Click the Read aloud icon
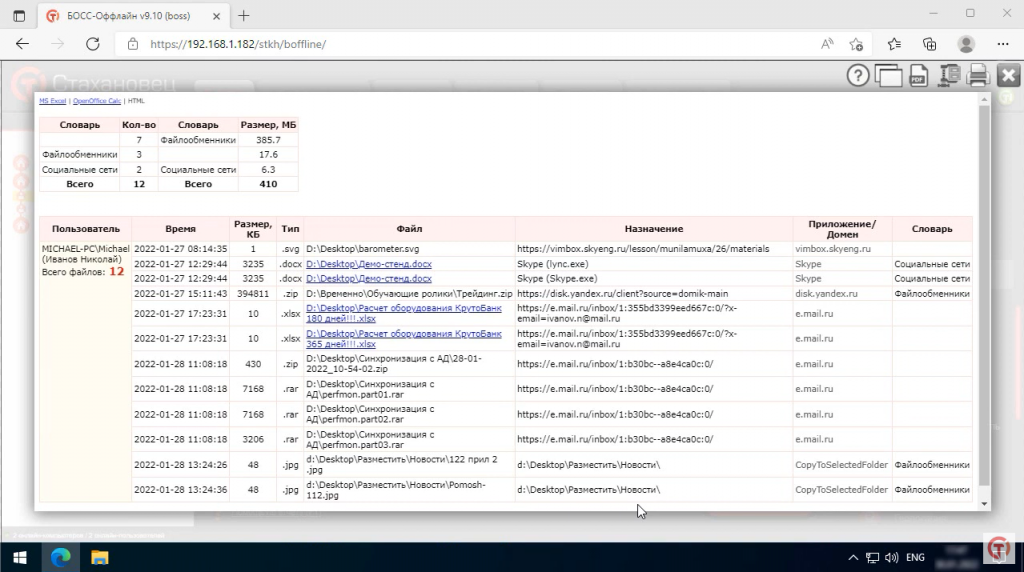This screenshot has width=1024, height=572. [827, 44]
